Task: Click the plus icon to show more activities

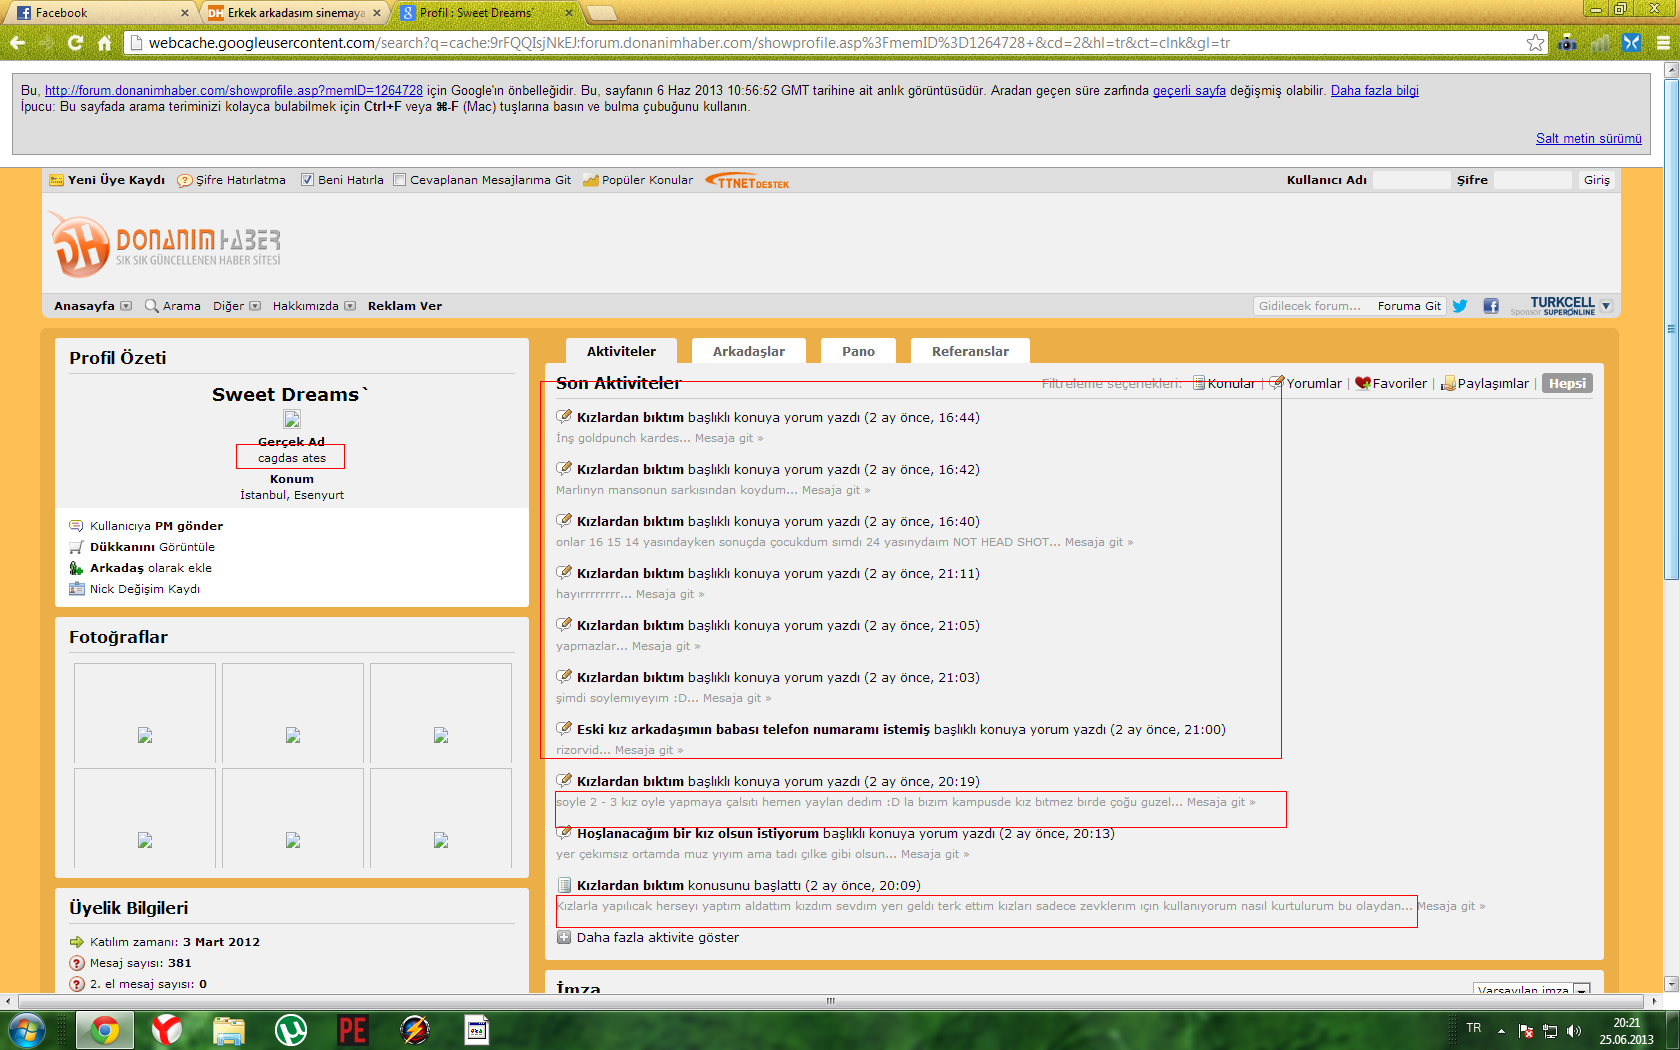Action: point(564,938)
